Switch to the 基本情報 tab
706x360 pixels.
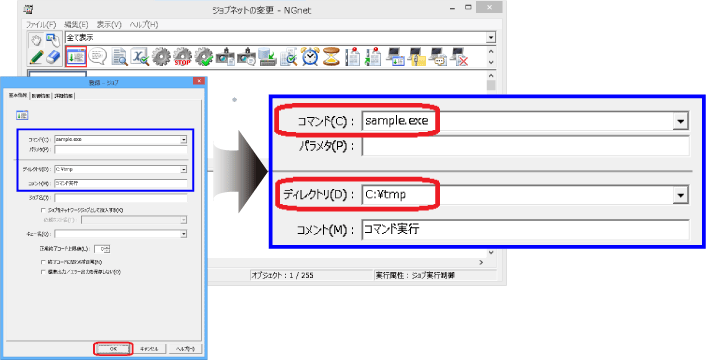coord(18,96)
